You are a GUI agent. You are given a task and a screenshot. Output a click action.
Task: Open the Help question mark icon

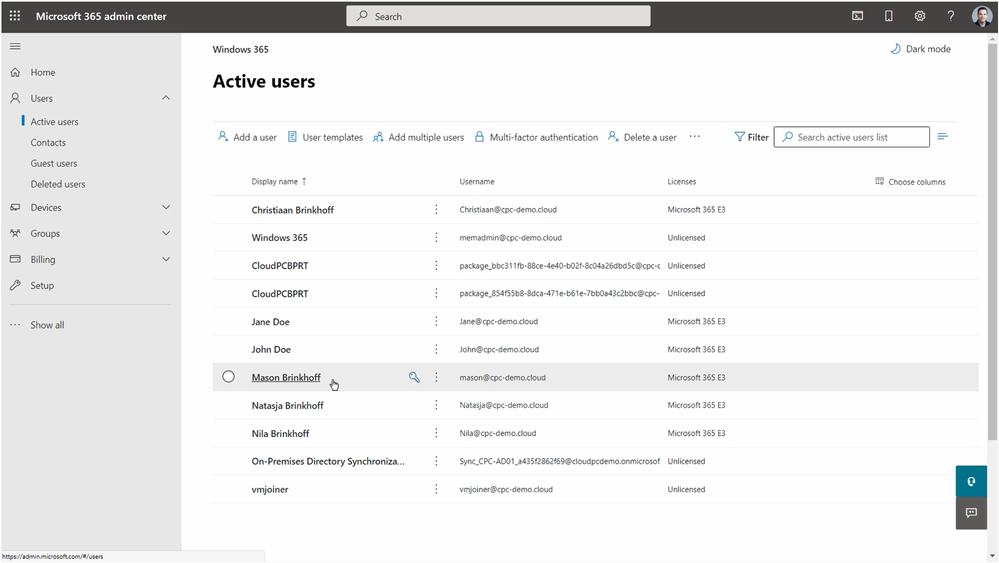pyautogui.click(x=951, y=16)
